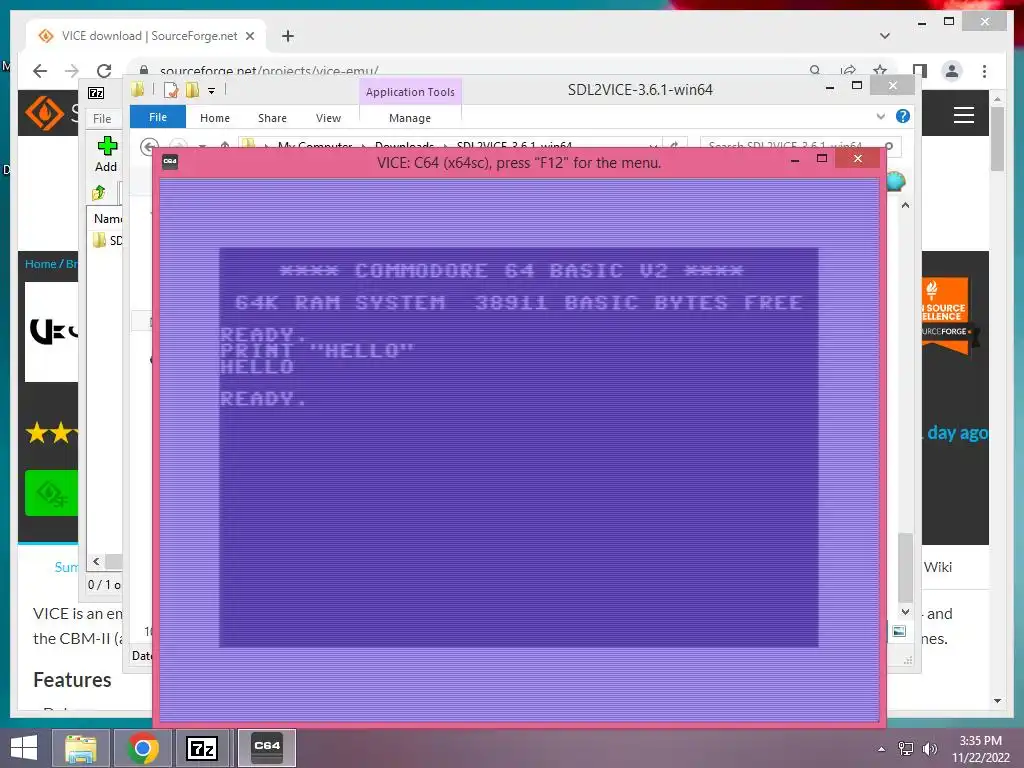1024x768 pixels.
Task: Open the 7-Zip taskbar button
Action: [201, 748]
